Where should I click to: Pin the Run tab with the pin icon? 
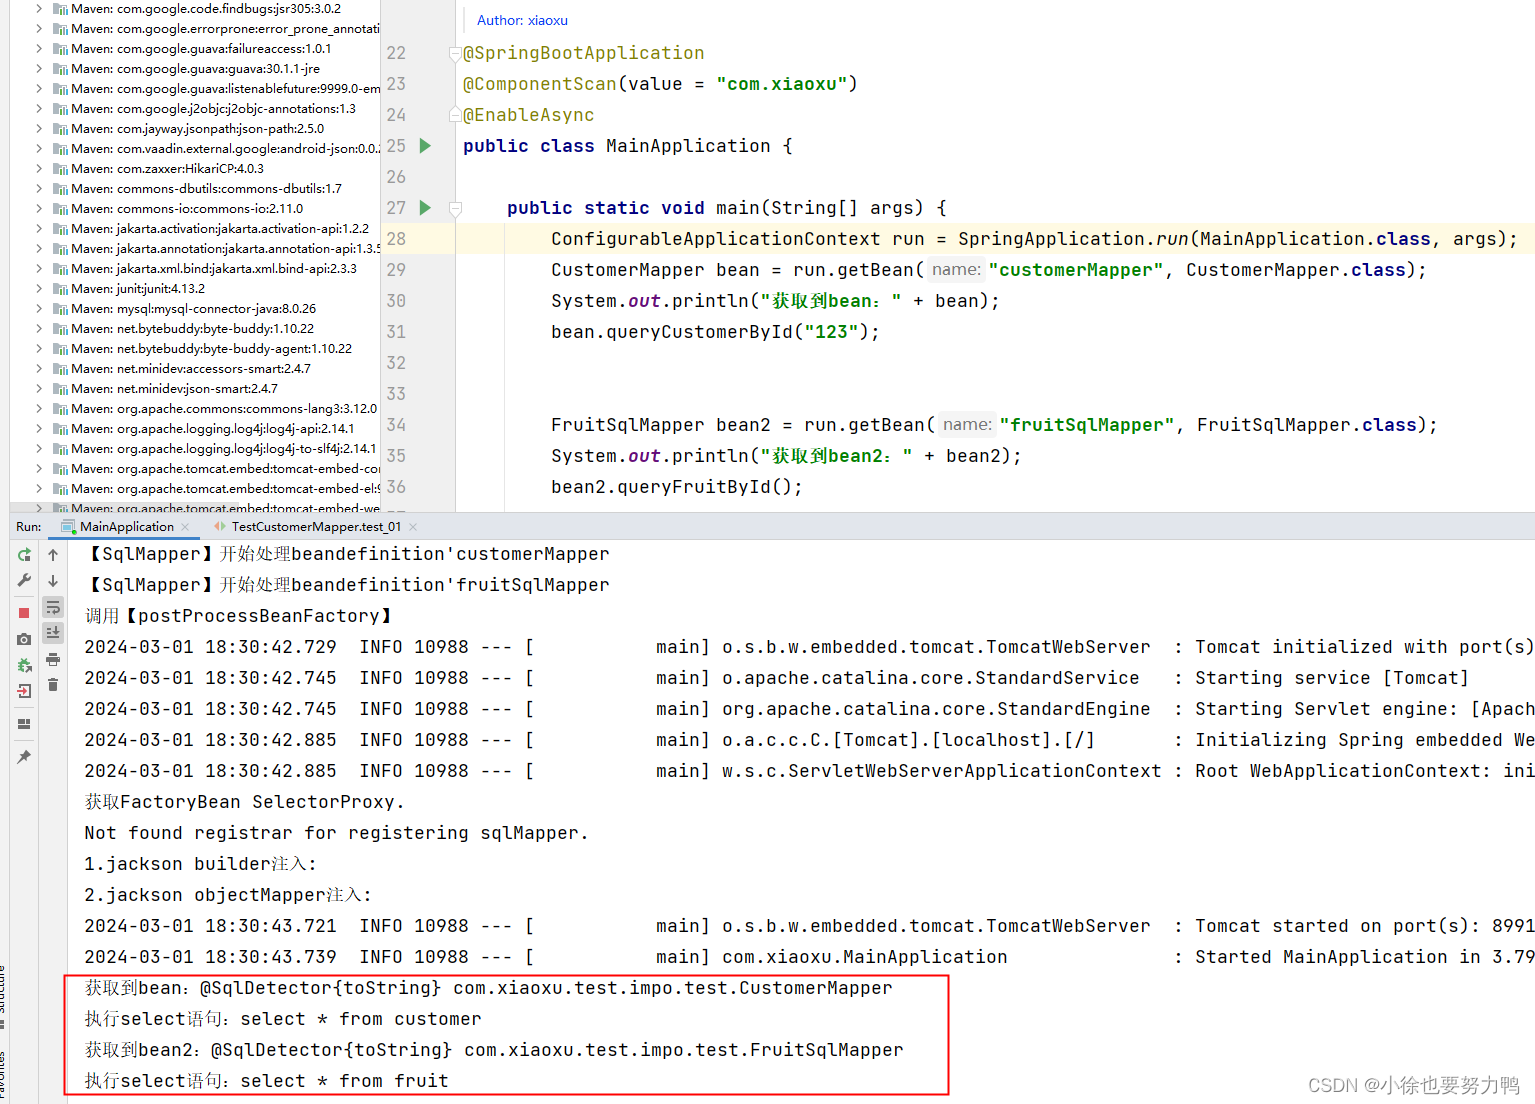pyautogui.click(x=24, y=757)
